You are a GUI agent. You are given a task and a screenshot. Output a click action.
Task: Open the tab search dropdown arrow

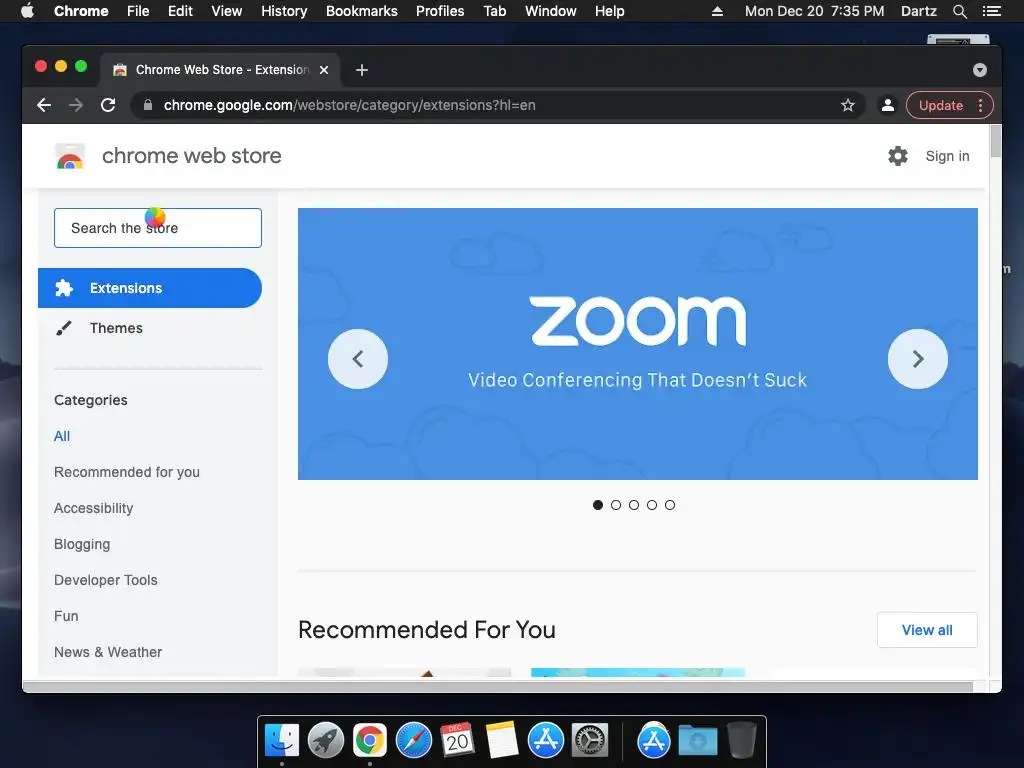tap(980, 70)
